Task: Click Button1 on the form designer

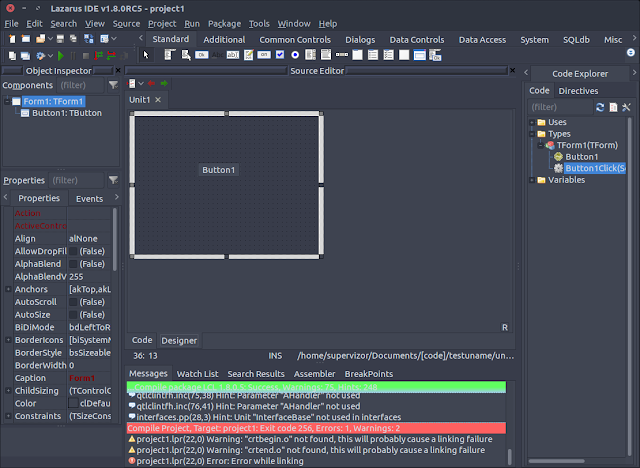Action: click(219, 170)
